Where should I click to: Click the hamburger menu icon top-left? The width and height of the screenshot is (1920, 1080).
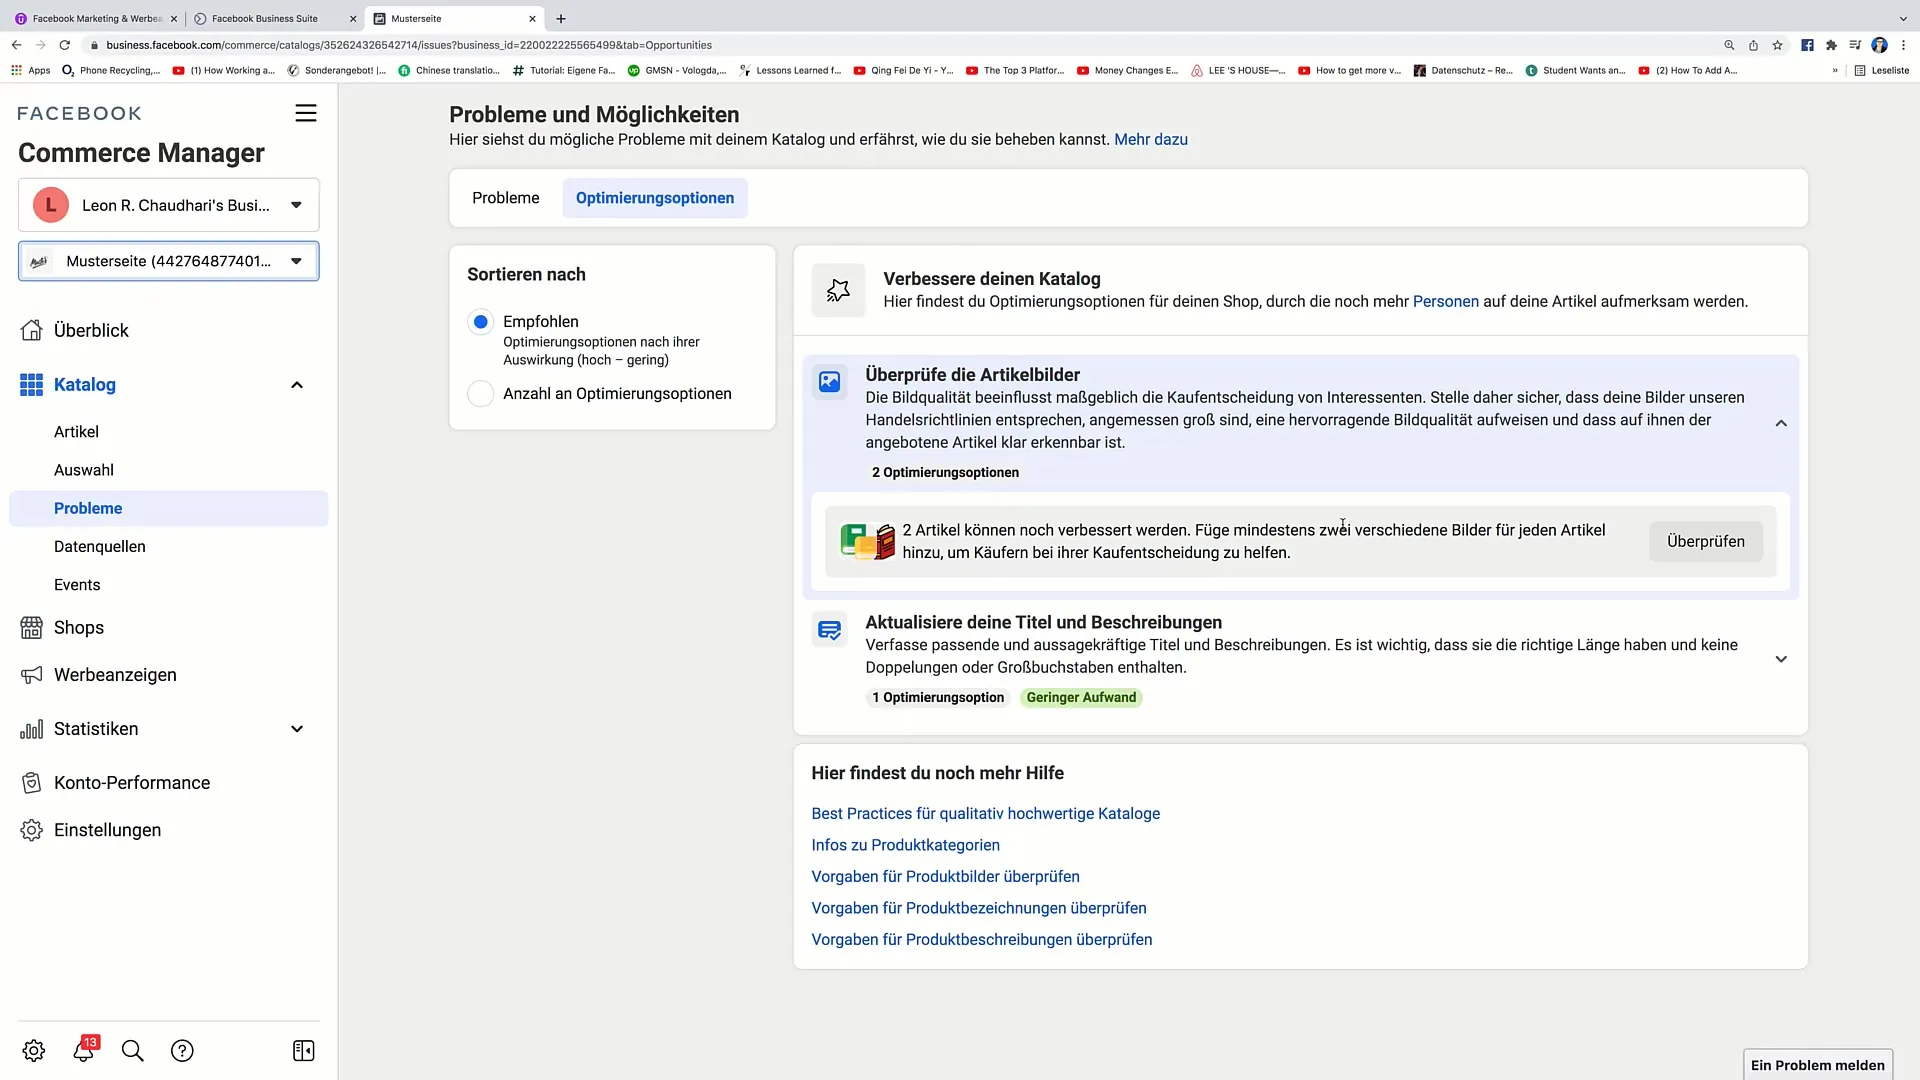pyautogui.click(x=306, y=113)
